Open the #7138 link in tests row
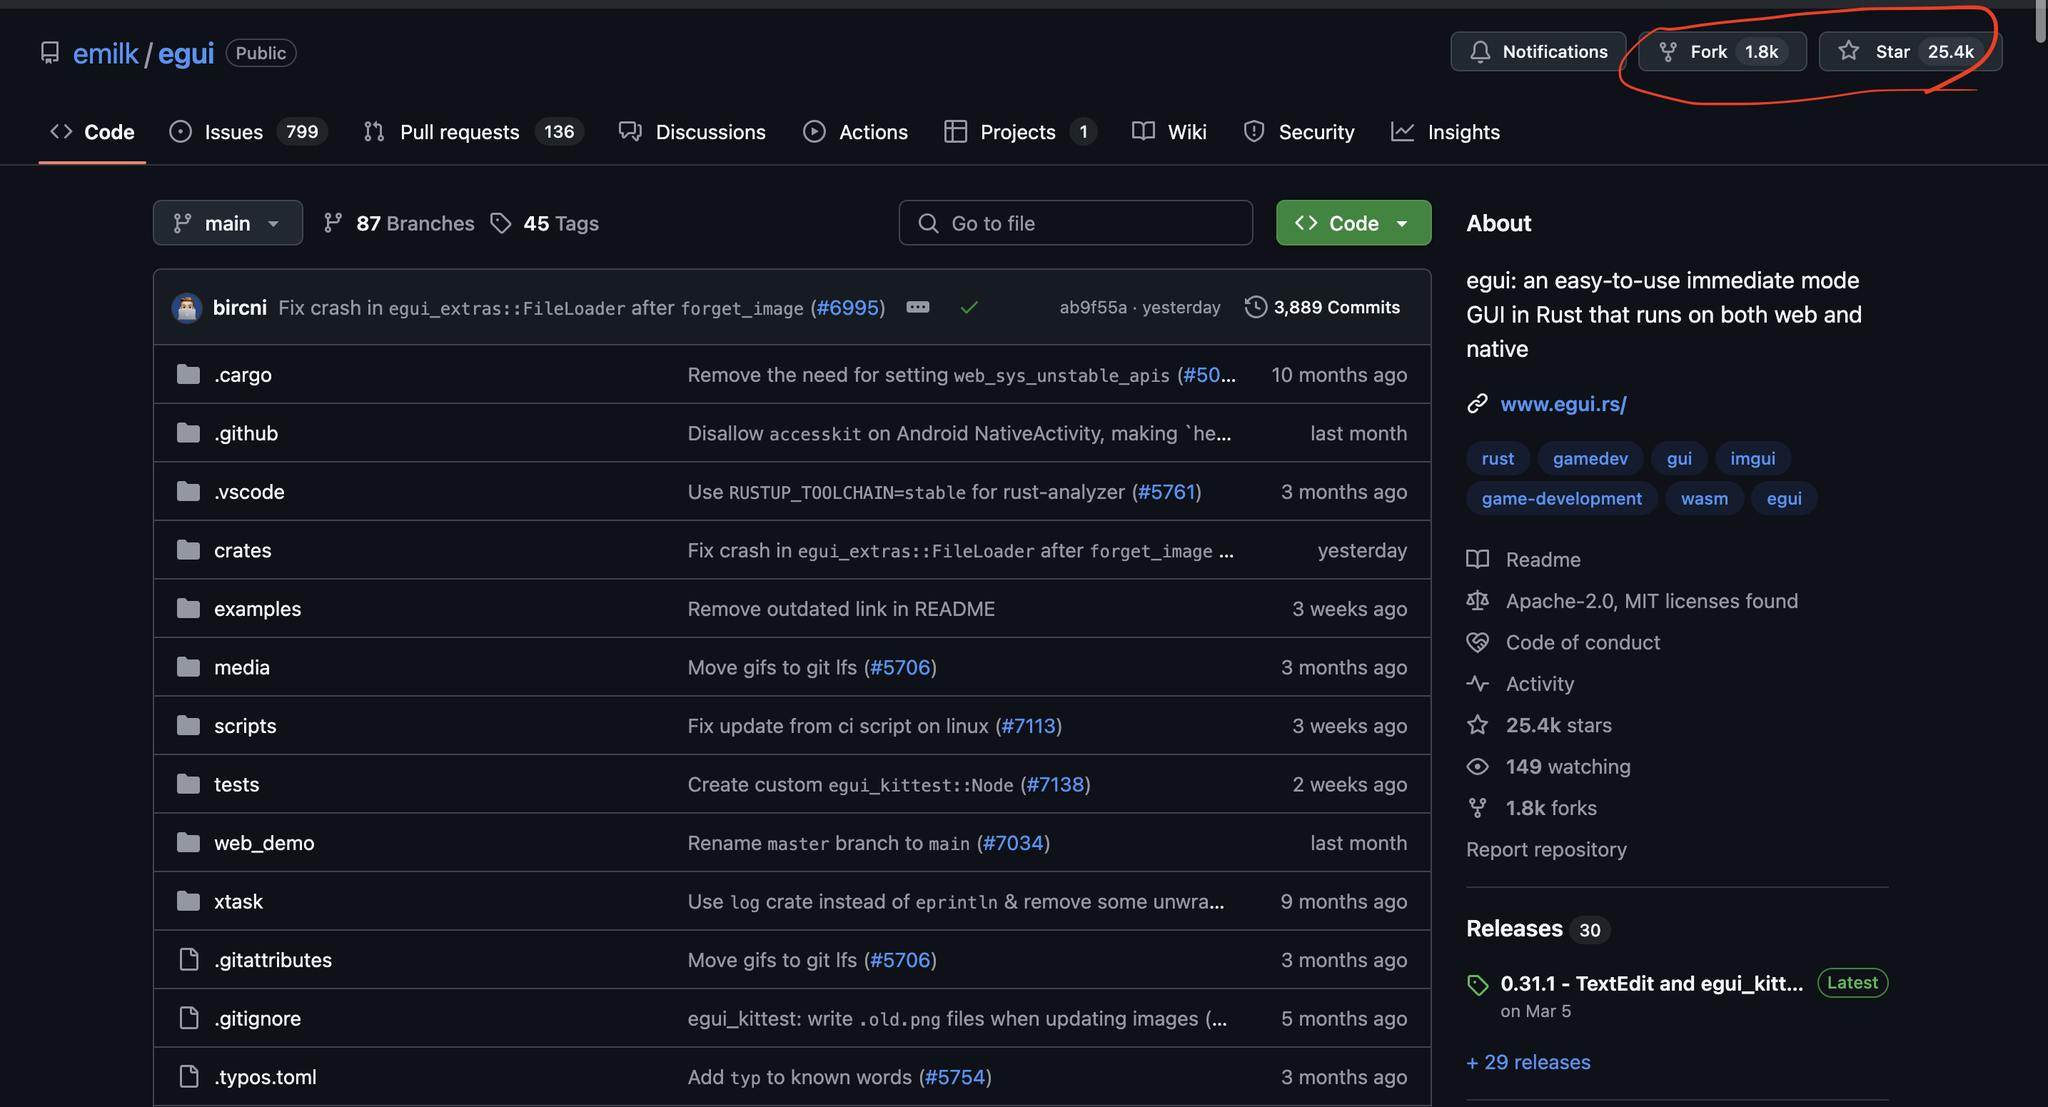 click(1056, 785)
